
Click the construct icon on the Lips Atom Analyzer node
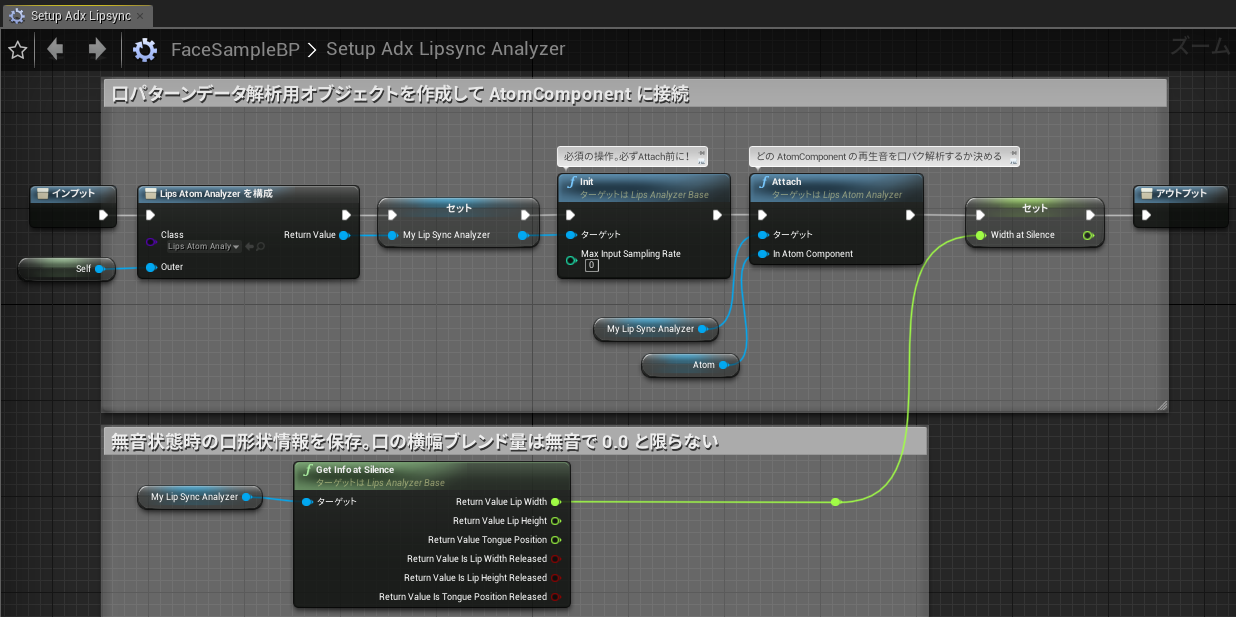[x=151, y=193]
